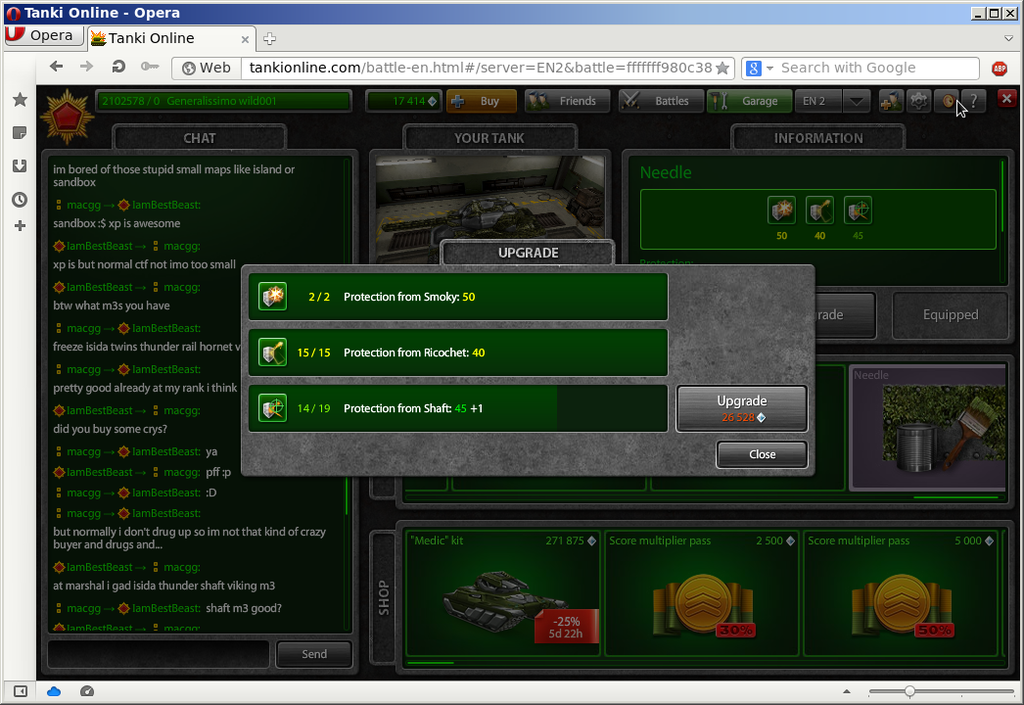Open Opera Link cloud icon in status bar

54,691
